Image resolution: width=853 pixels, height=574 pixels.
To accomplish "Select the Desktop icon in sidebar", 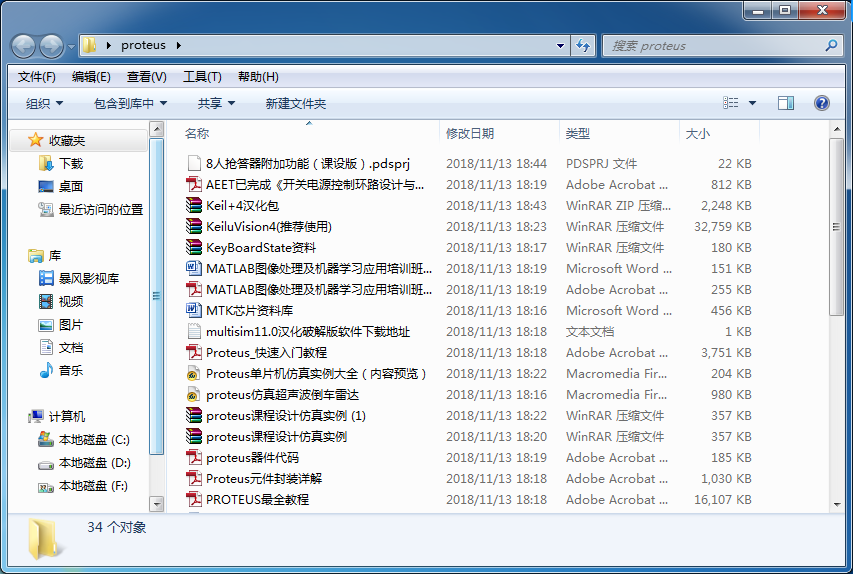I will click(x=46, y=187).
